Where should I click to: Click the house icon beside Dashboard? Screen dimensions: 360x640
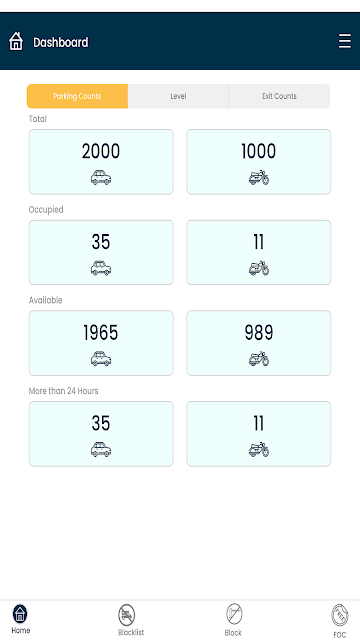click(x=16, y=41)
